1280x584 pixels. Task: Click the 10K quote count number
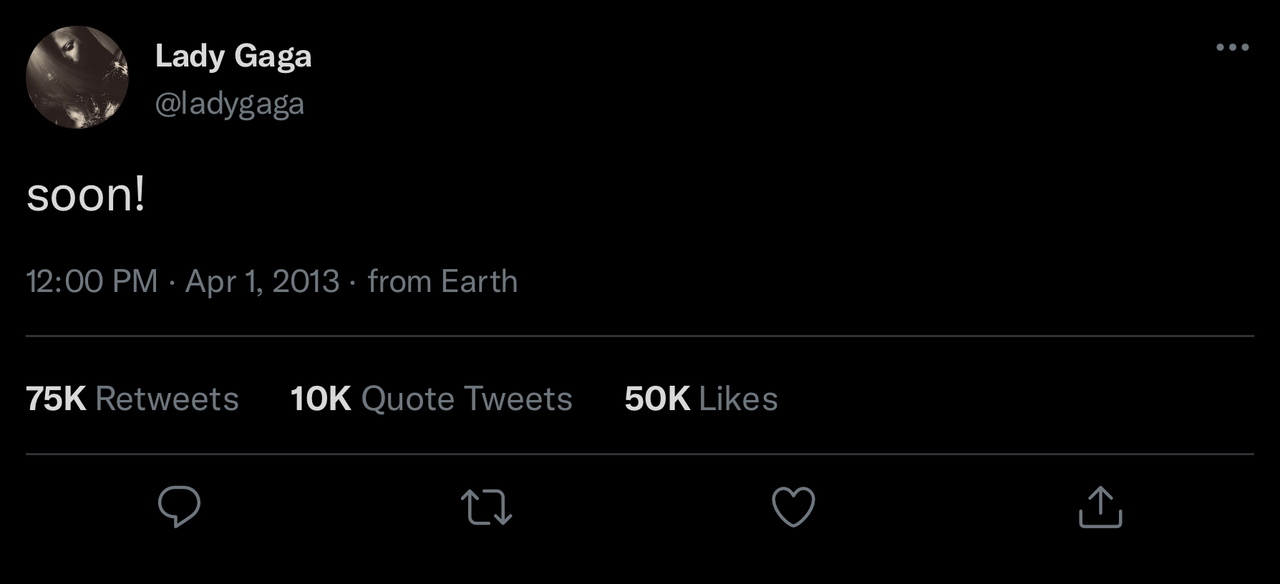pyautogui.click(x=320, y=399)
